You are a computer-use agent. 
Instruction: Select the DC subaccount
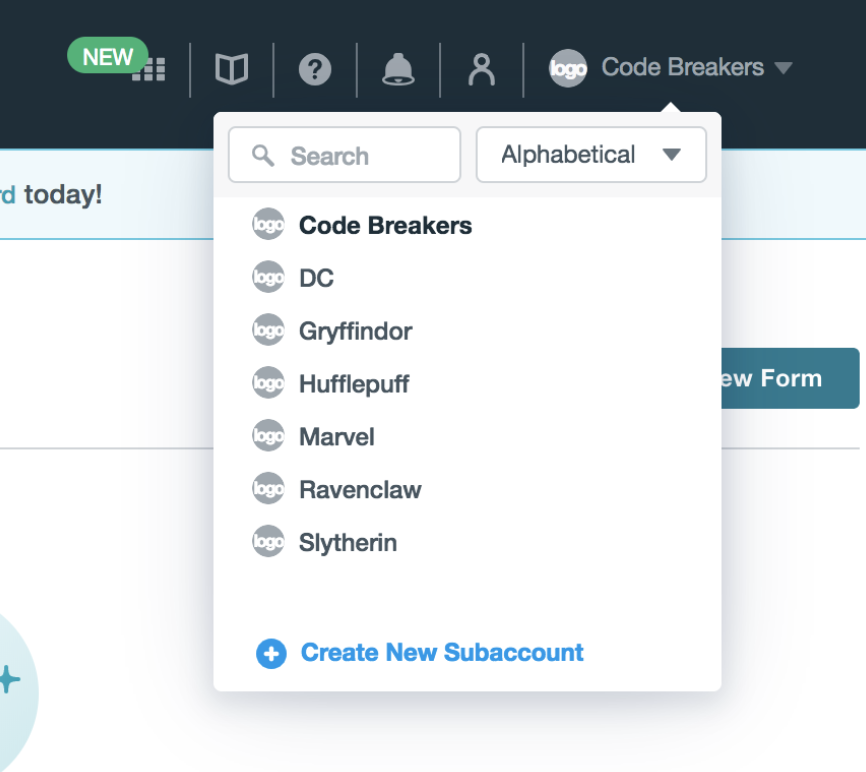(x=316, y=278)
